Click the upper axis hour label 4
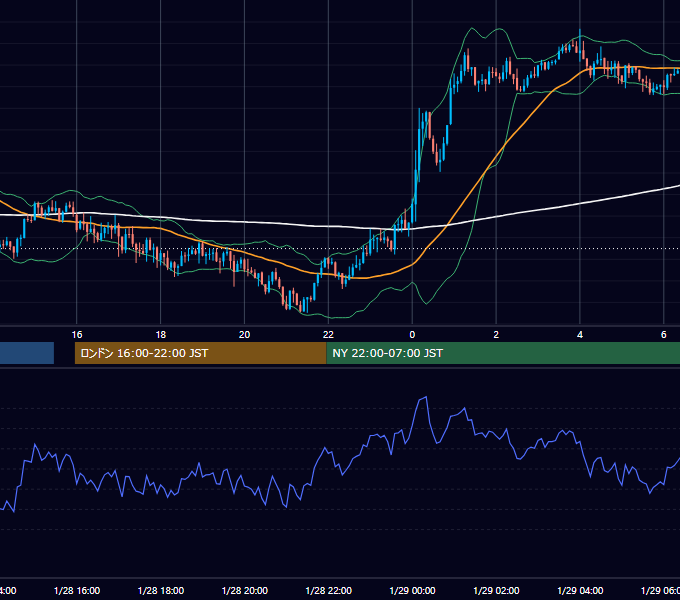Viewport: 680px width, 600px height. click(580, 335)
